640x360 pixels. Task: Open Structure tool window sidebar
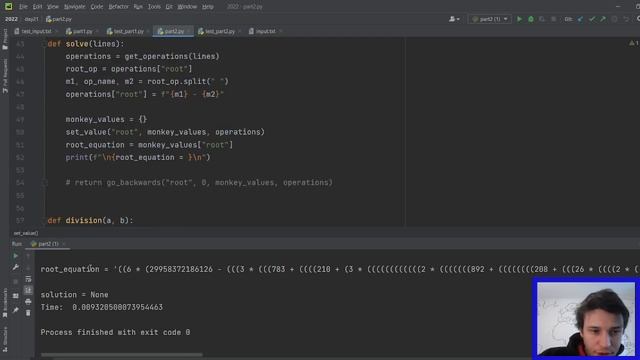(x=5, y=339)
